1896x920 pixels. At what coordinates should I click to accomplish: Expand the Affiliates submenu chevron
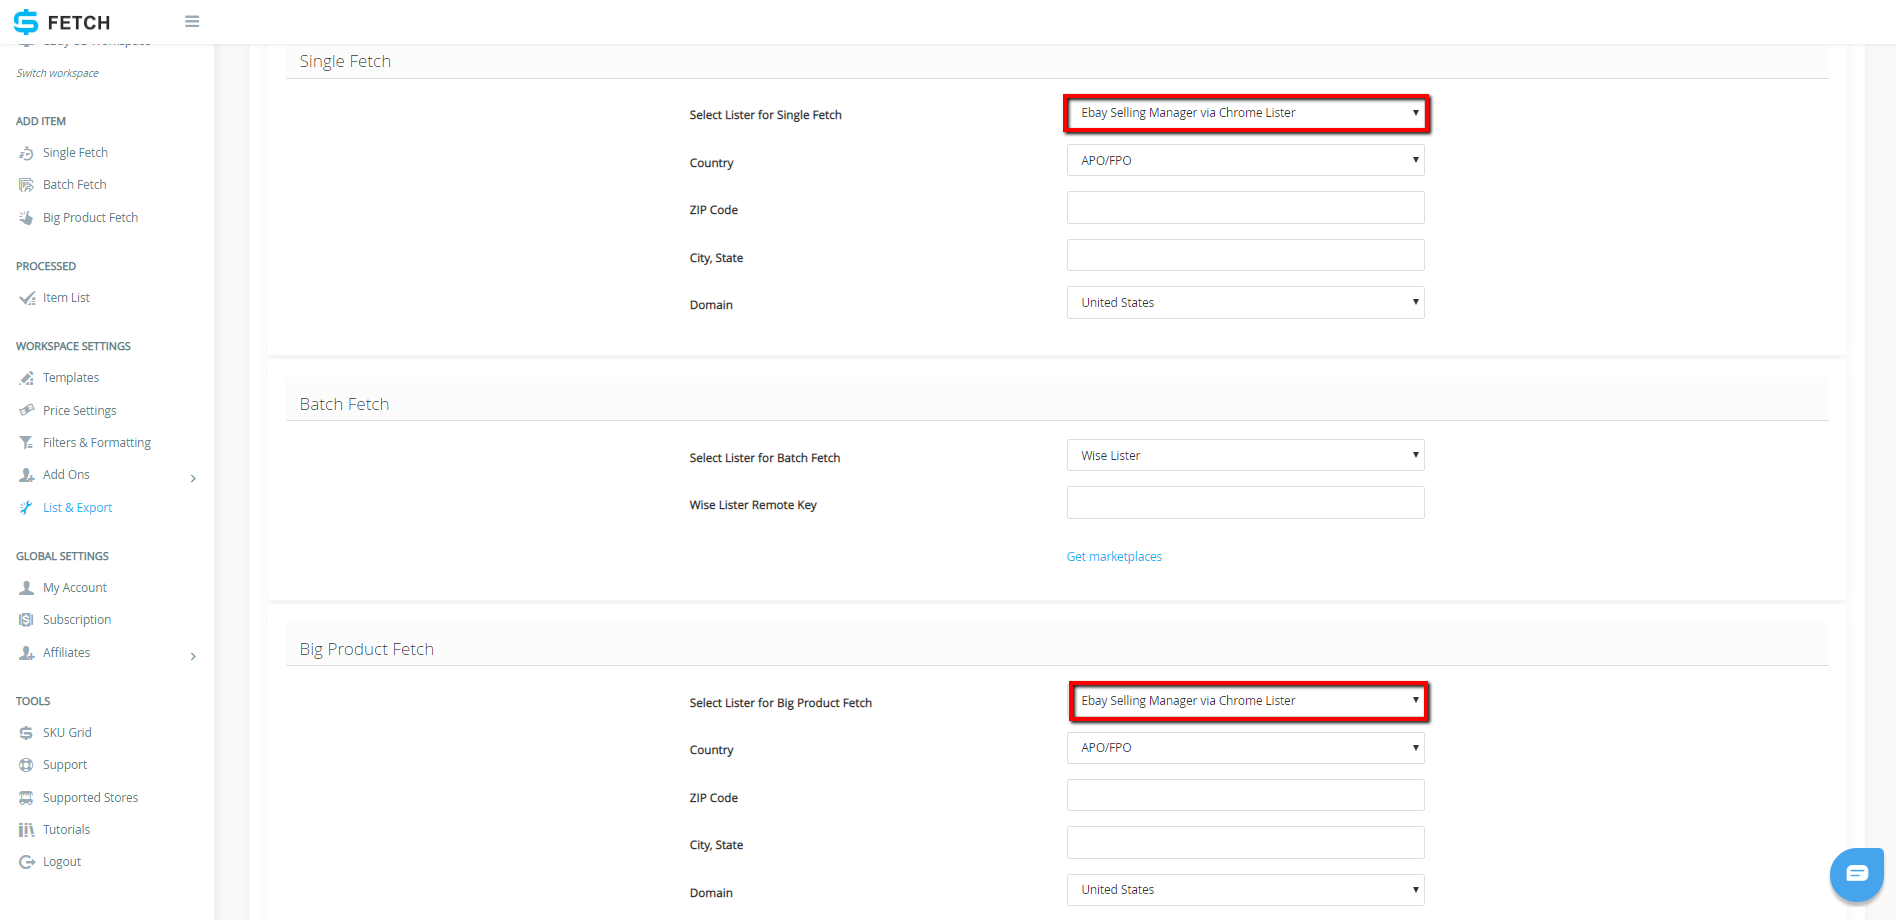coord(193,656)
